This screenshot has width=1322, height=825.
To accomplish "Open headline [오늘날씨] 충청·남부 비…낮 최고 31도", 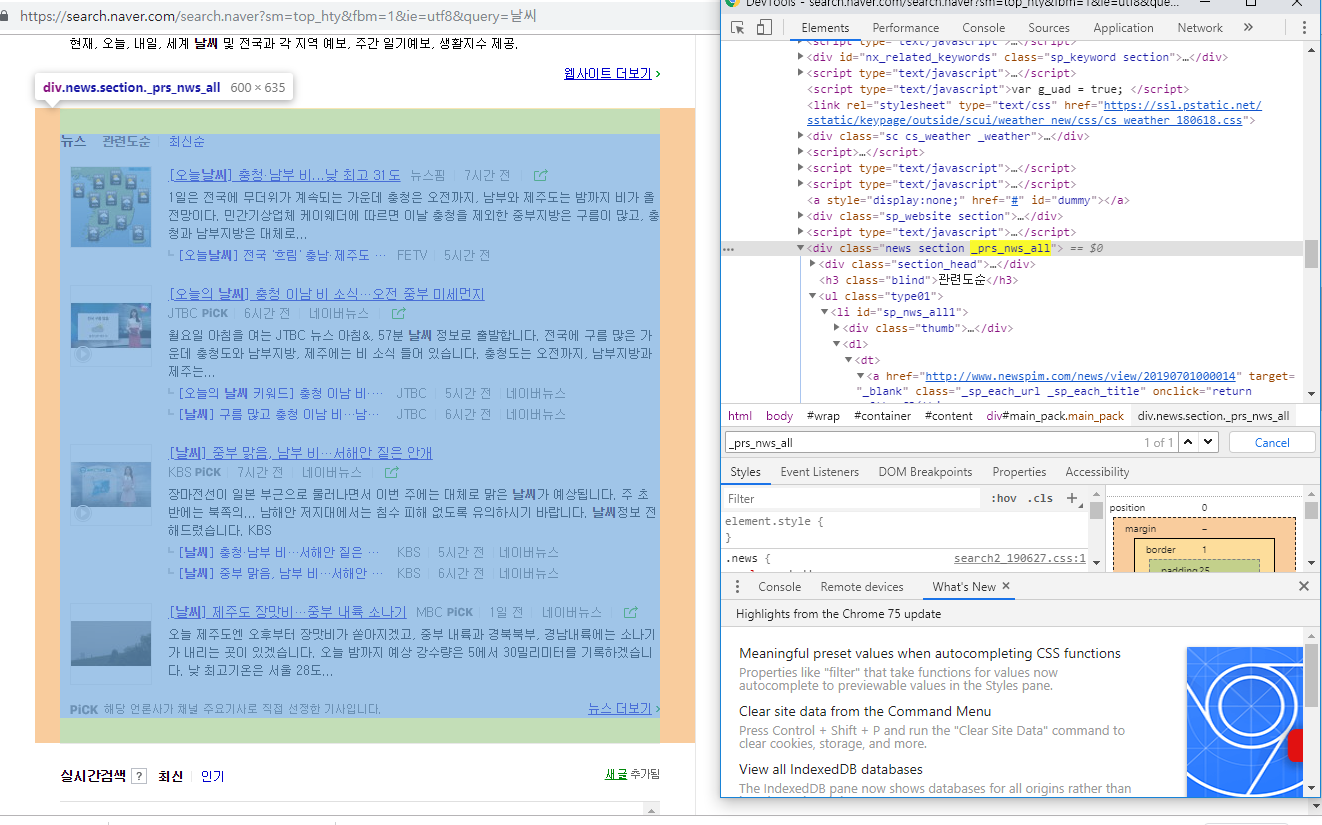I will click(x=285, y=175).
